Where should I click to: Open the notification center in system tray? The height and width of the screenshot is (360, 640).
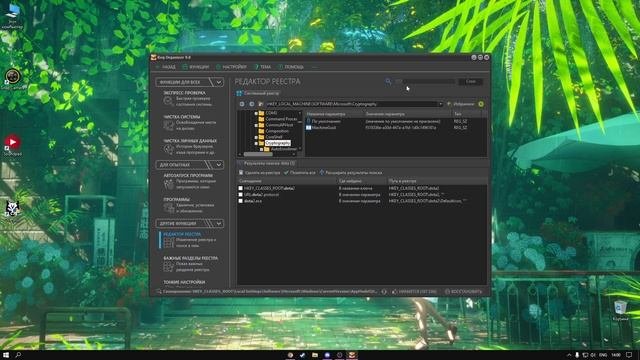point(629,355)
